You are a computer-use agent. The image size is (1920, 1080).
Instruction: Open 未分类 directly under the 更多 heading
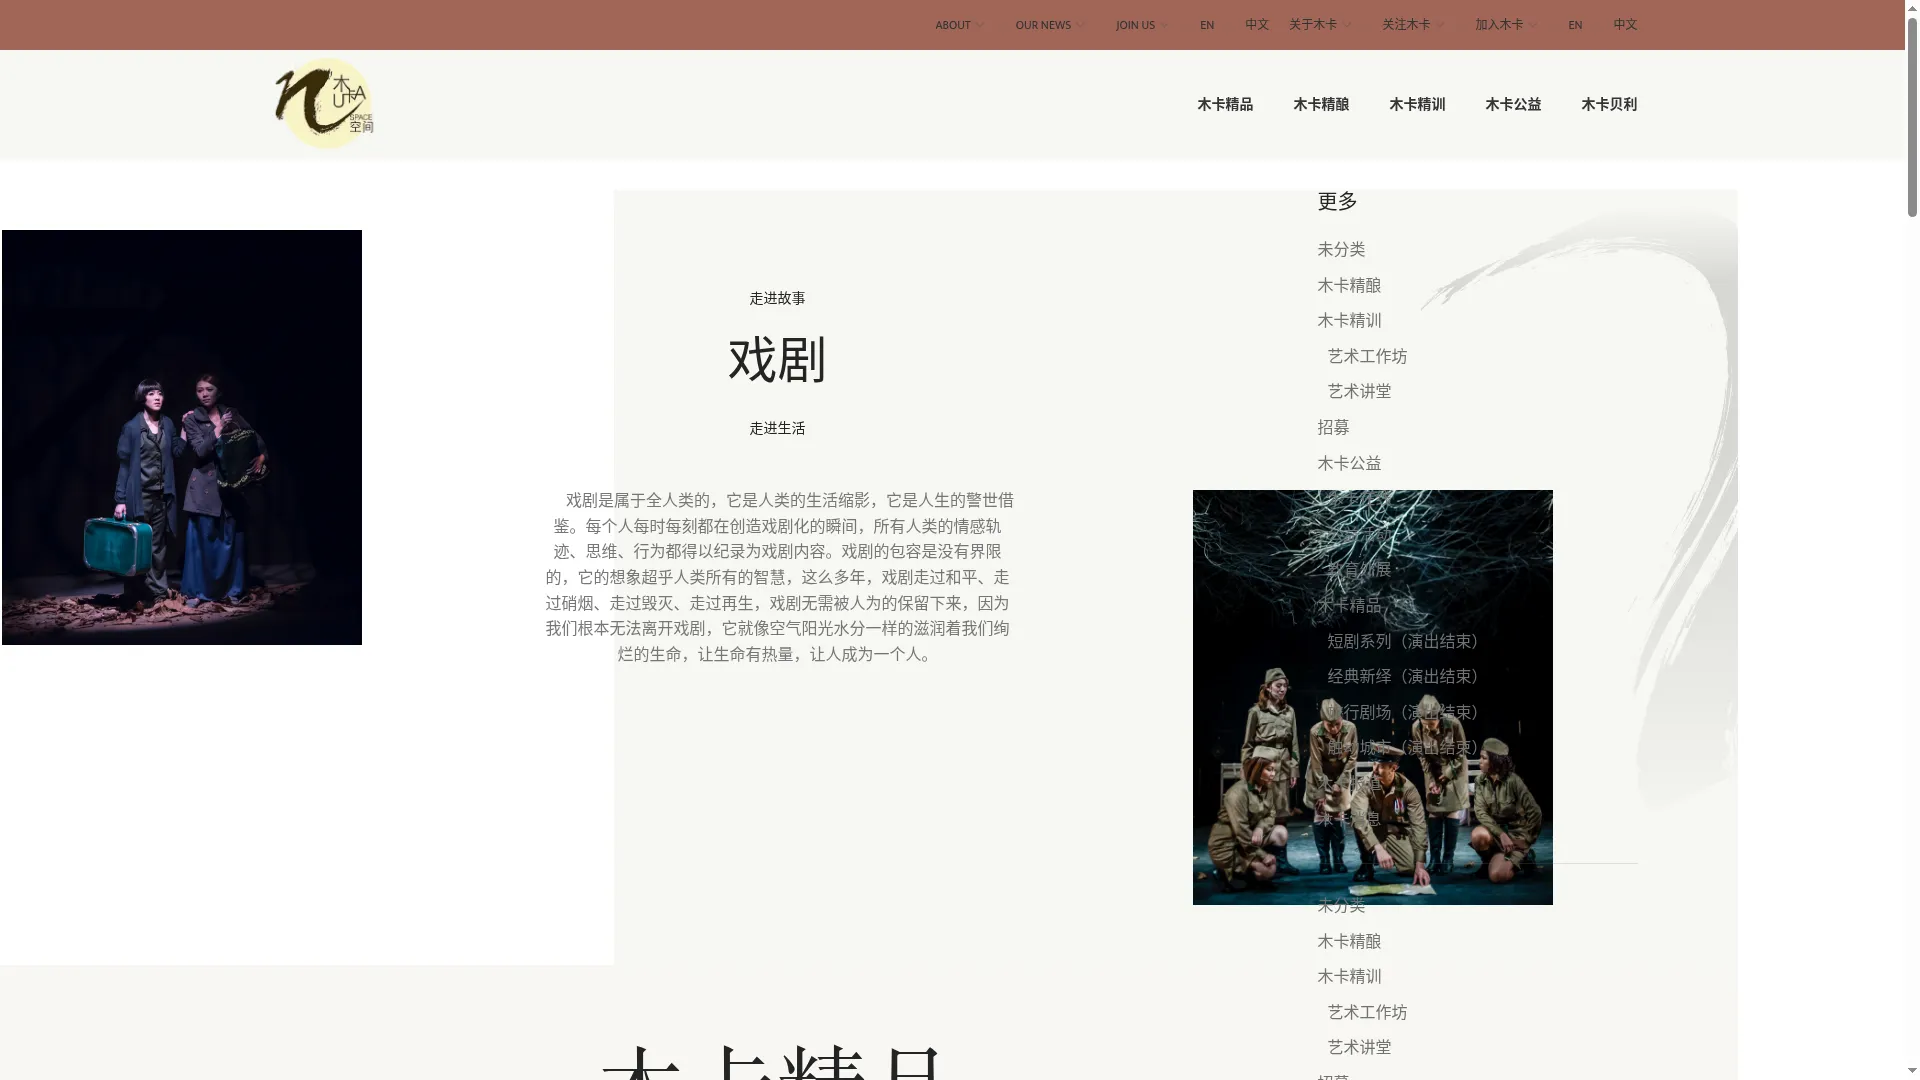(1341, 250)
